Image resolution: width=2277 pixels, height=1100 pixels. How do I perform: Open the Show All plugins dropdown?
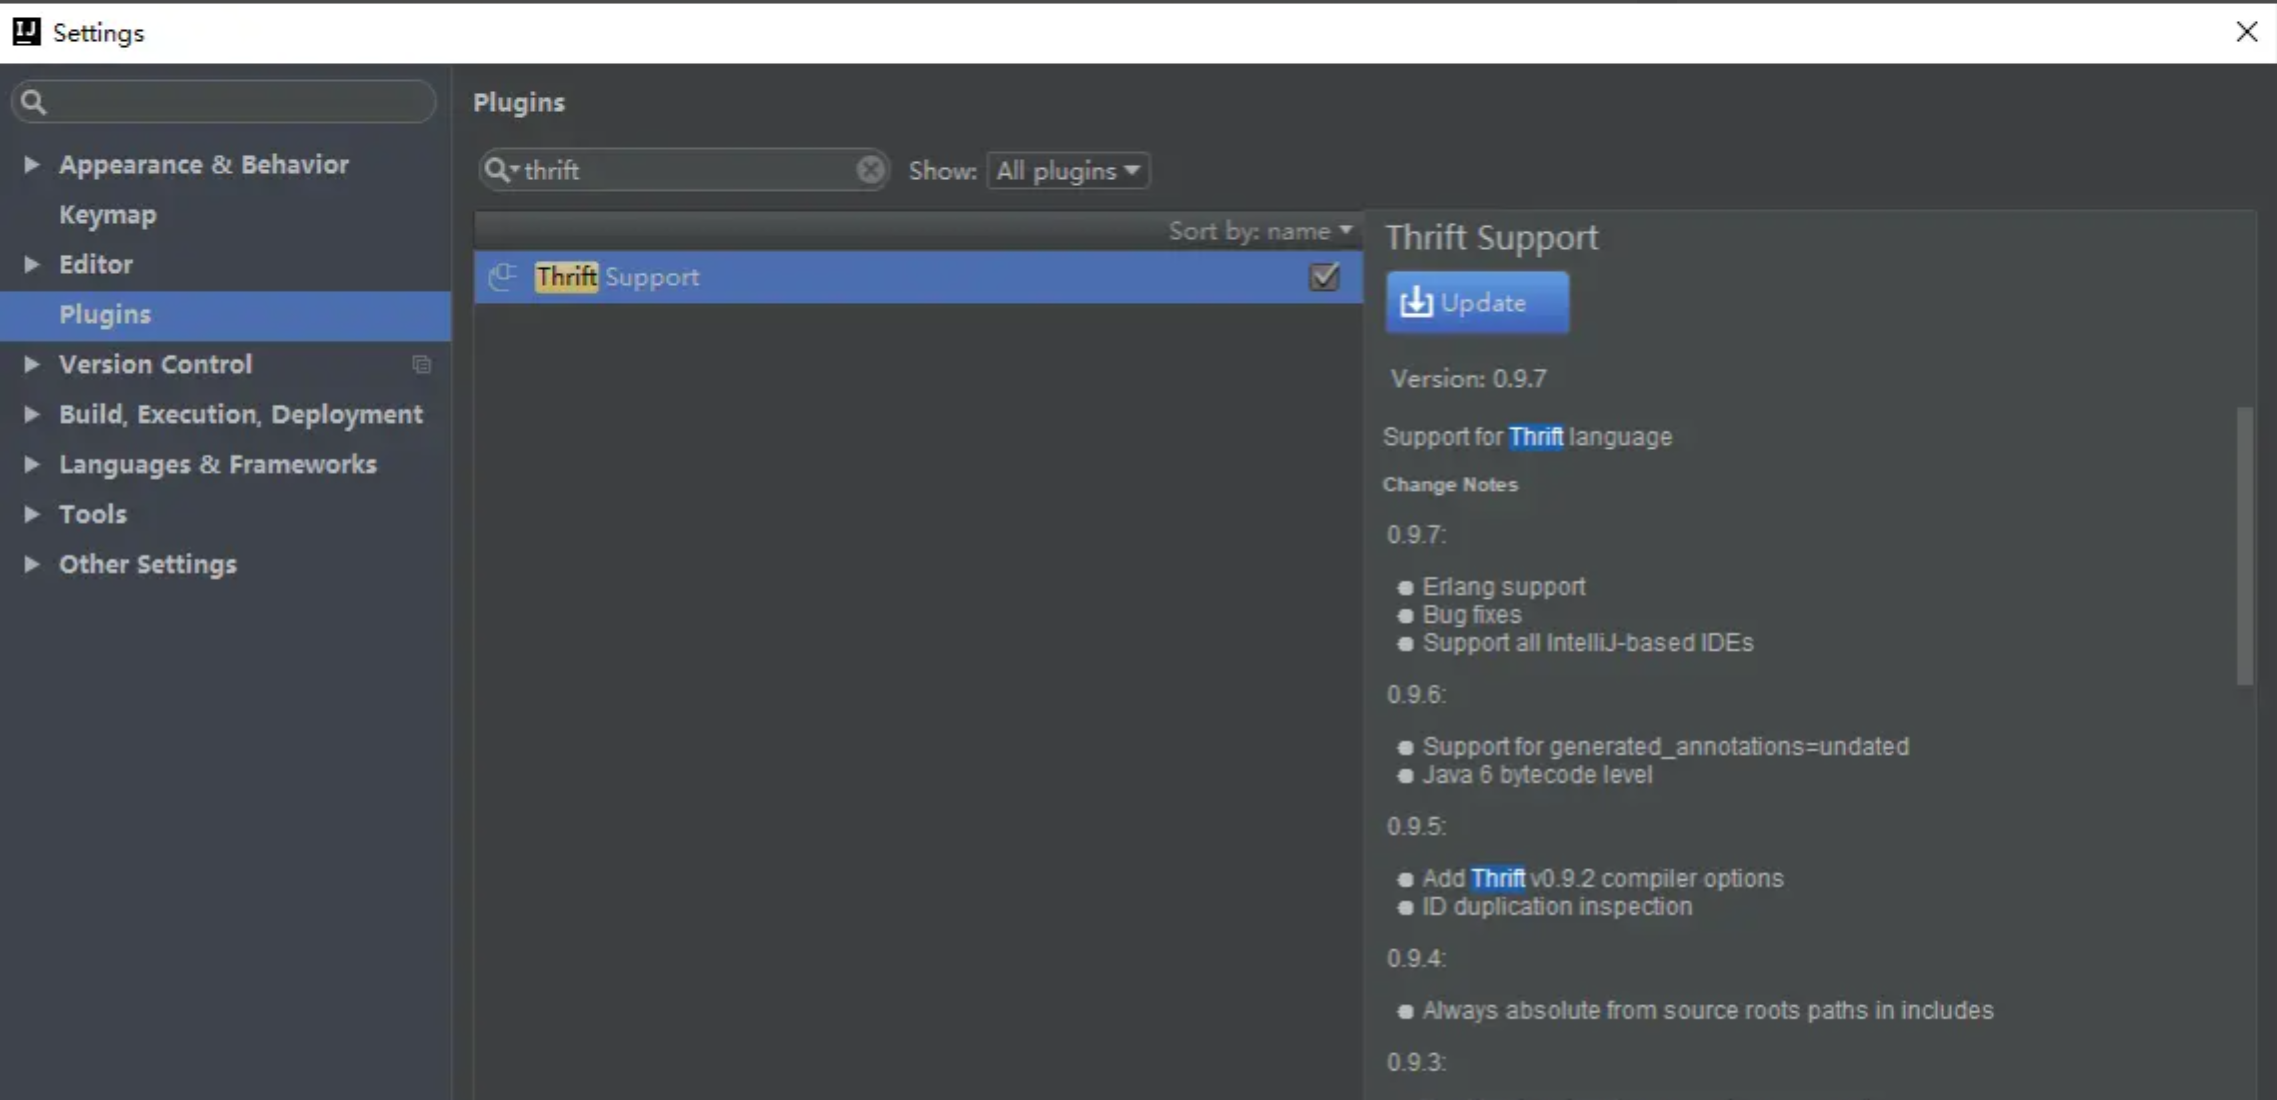[1068, 171]
